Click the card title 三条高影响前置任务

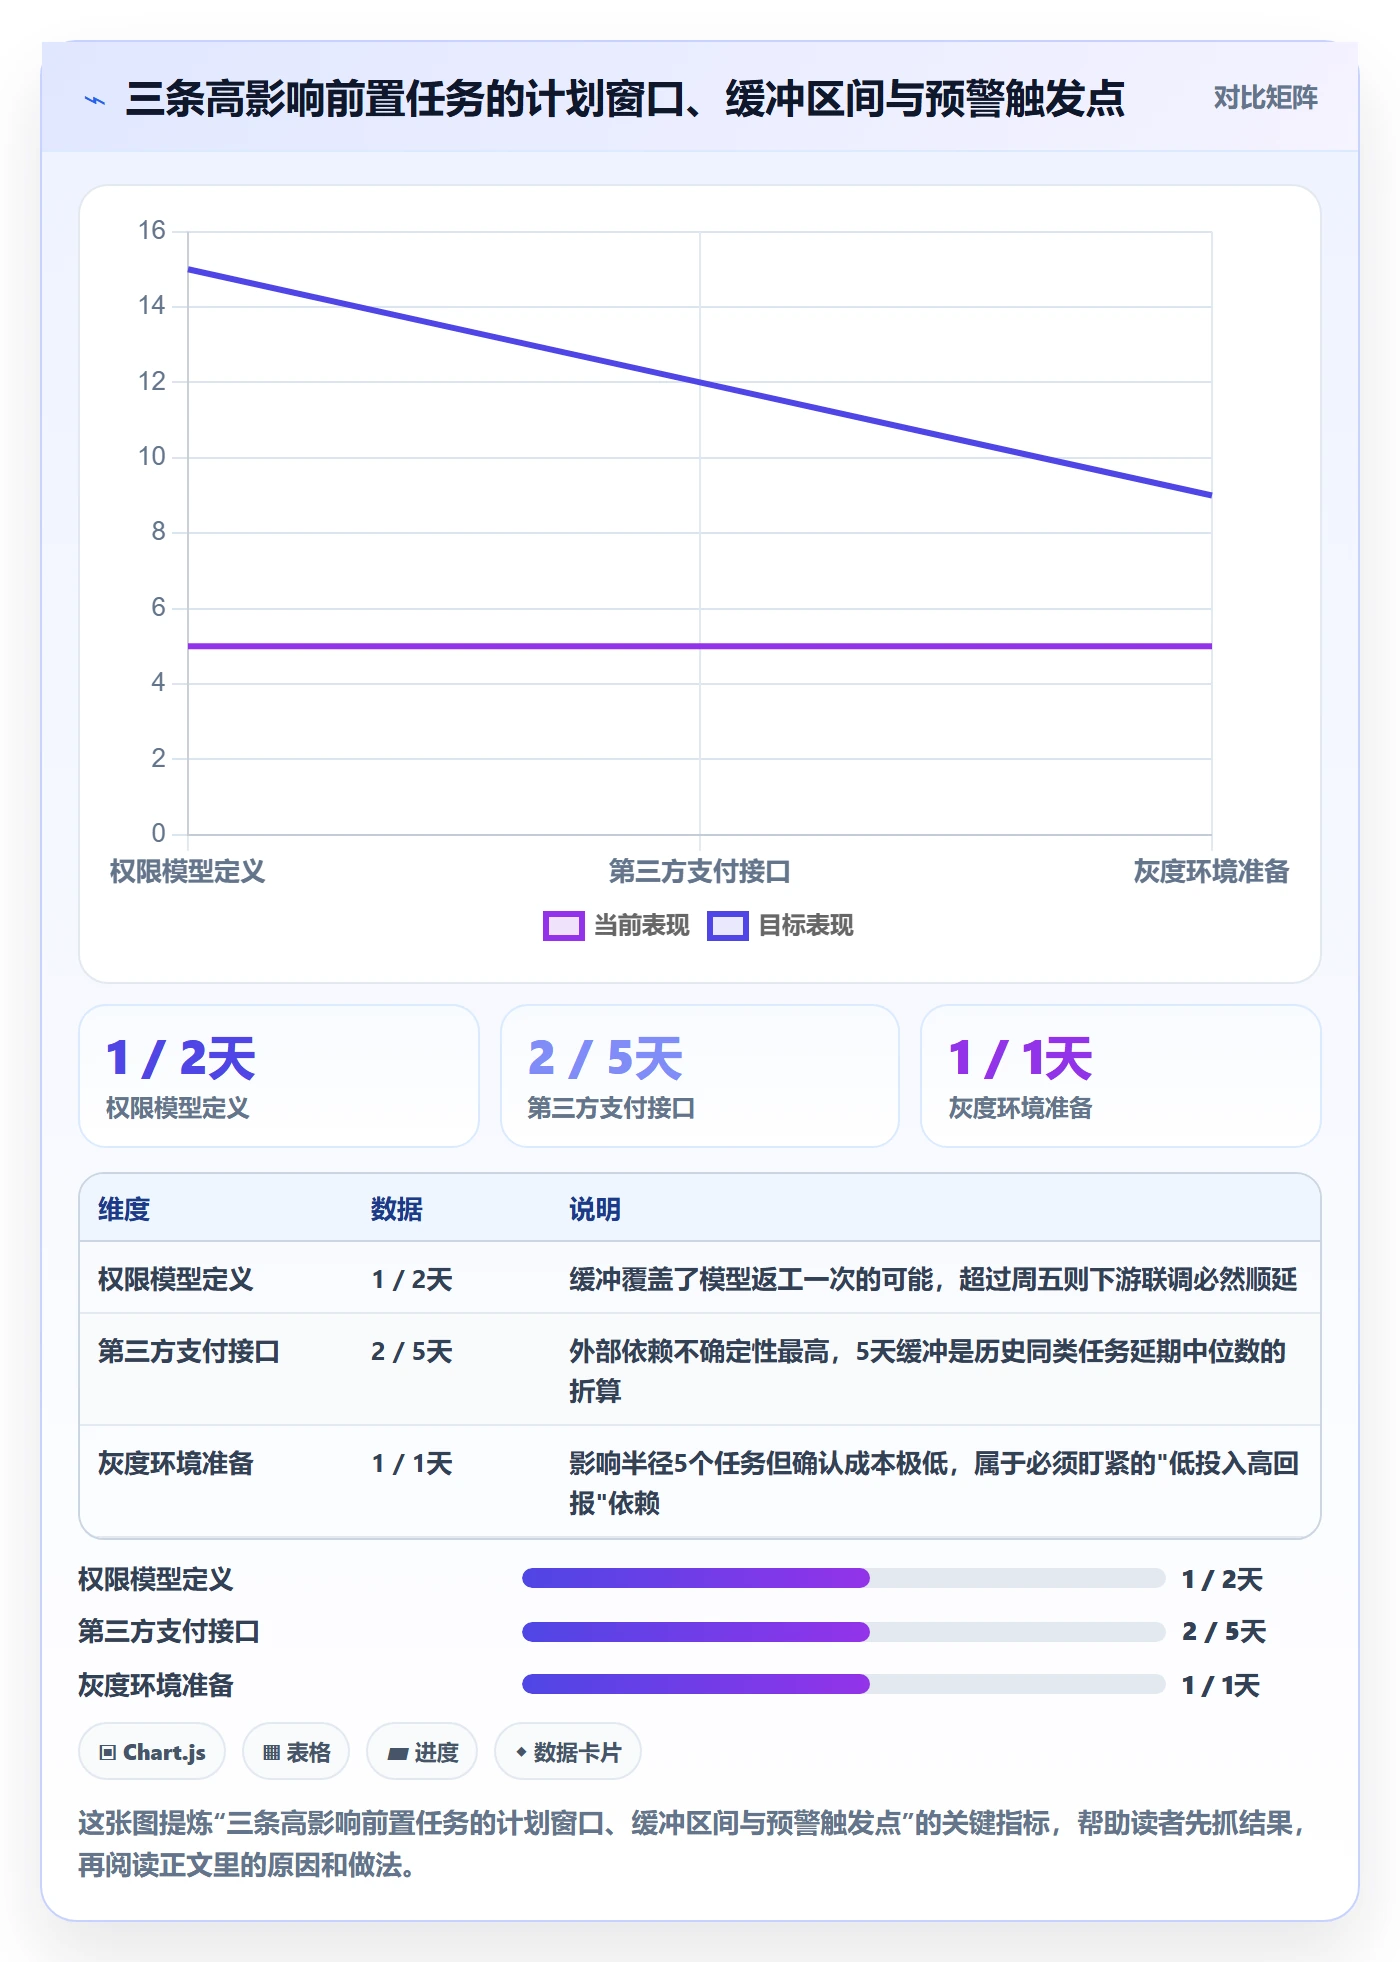click(x=625, y=99)
